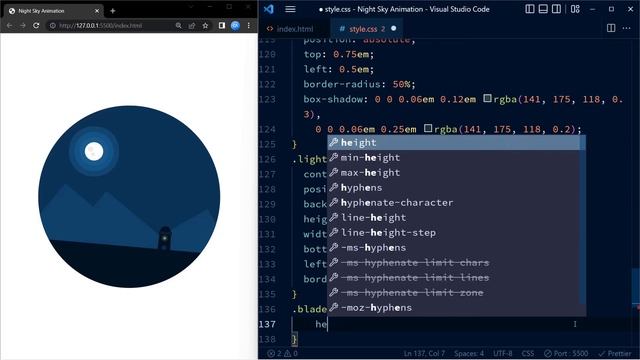Click Live Server 'Port : 5500' status
This screenshot has height=360, width=640.
(x=566, y=353)
